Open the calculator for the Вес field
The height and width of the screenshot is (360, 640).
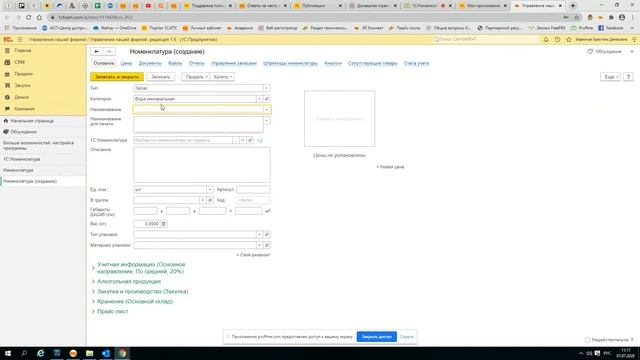[164, 224]
